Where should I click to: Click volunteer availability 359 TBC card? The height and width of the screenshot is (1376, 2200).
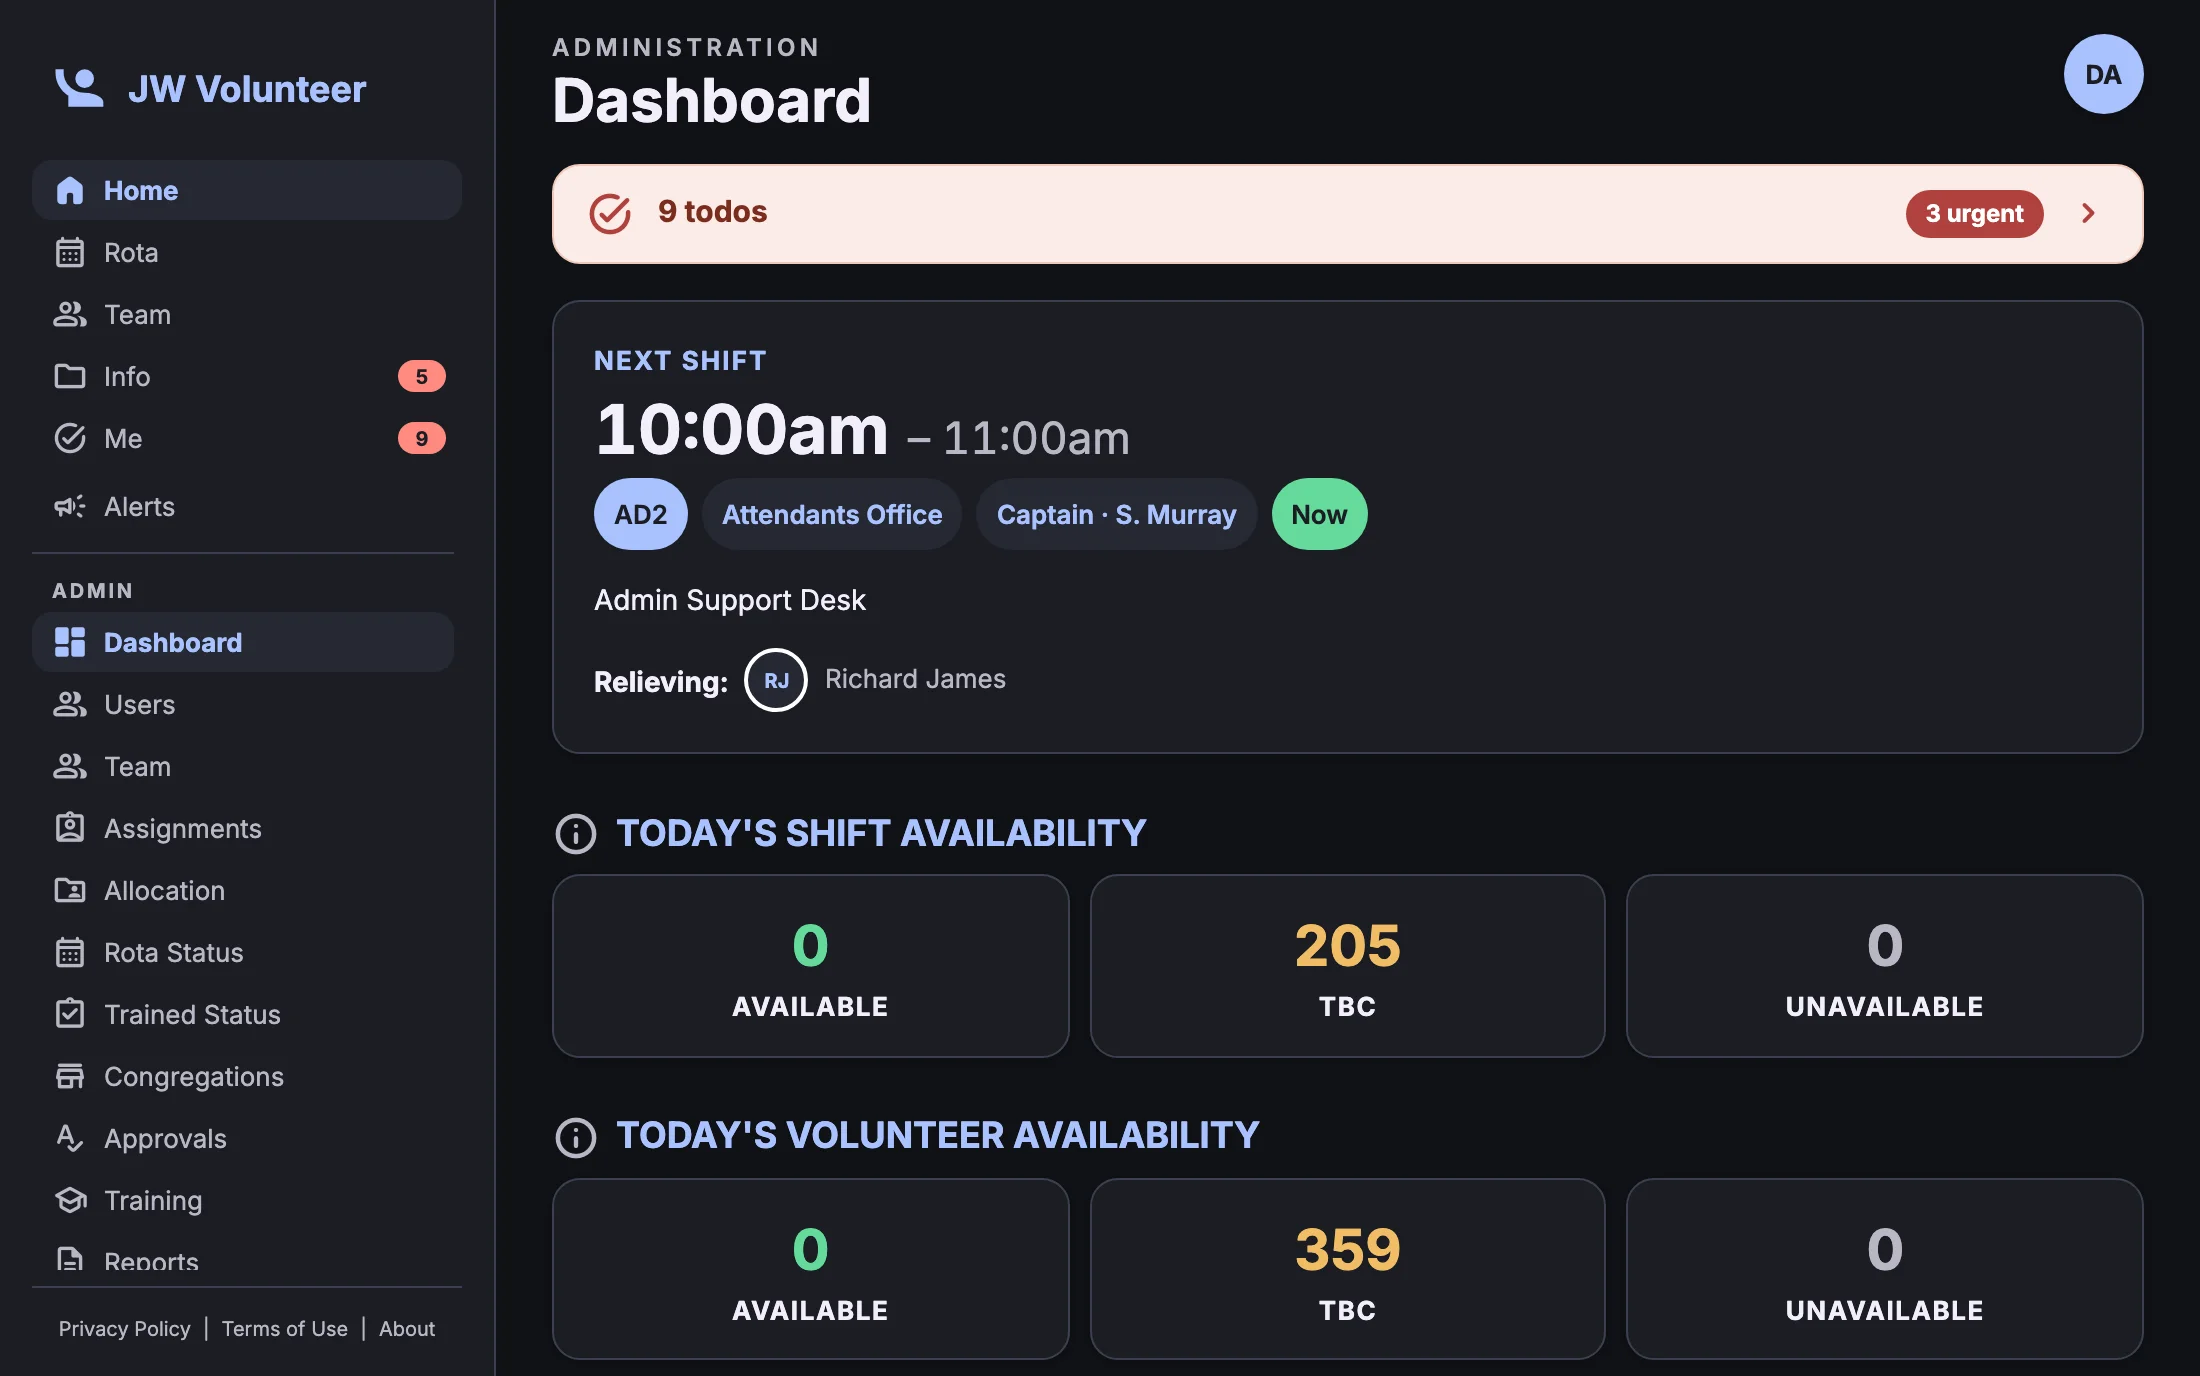tap(1347, 1268)
